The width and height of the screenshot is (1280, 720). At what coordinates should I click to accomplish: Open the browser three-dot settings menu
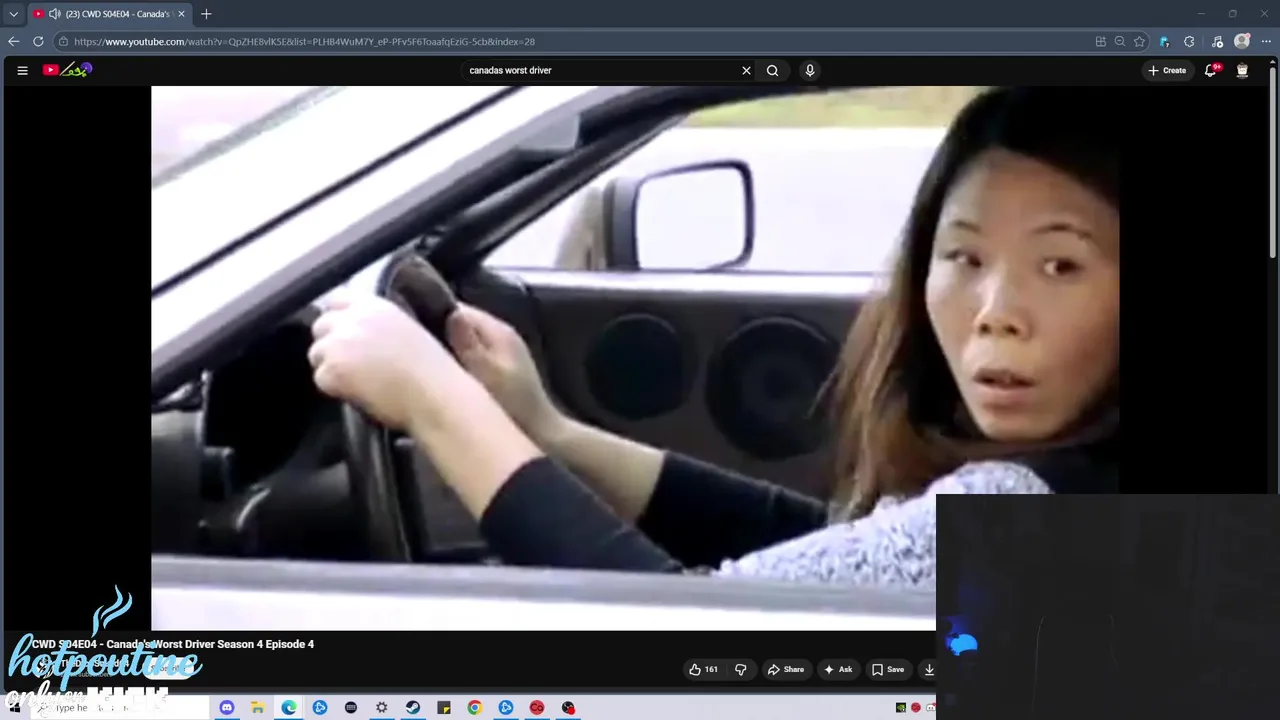click(1267, 41)
